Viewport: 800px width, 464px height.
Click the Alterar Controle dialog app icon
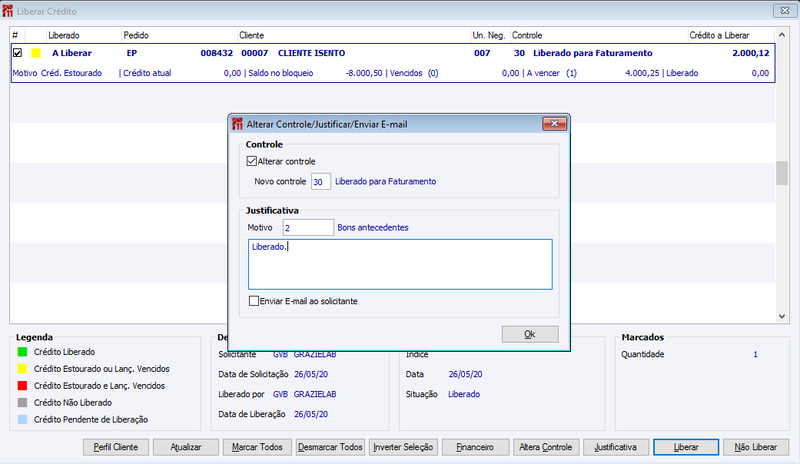click(237, 124)
